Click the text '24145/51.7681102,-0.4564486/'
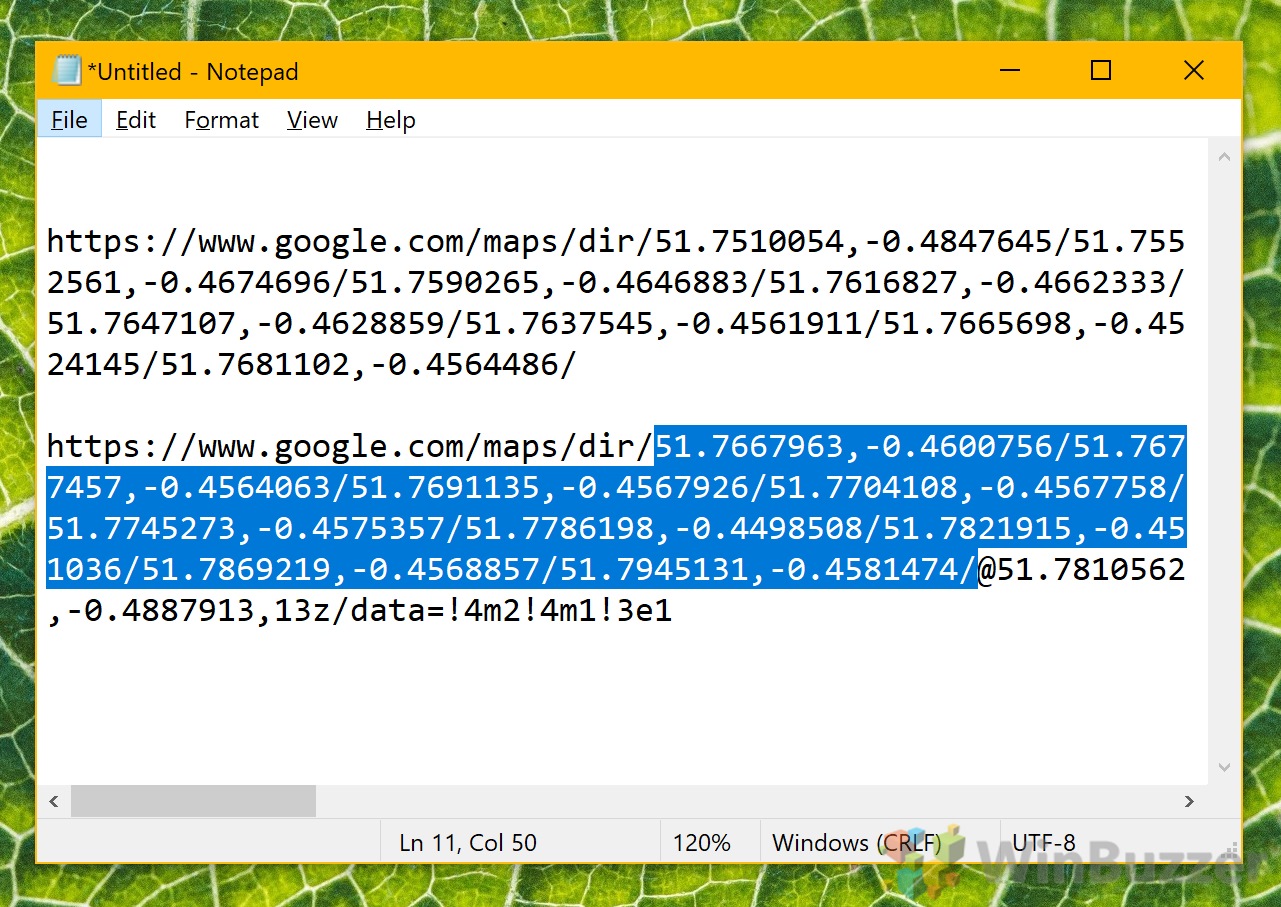This screenshot has width=1281, height=907. pos(312,365)
